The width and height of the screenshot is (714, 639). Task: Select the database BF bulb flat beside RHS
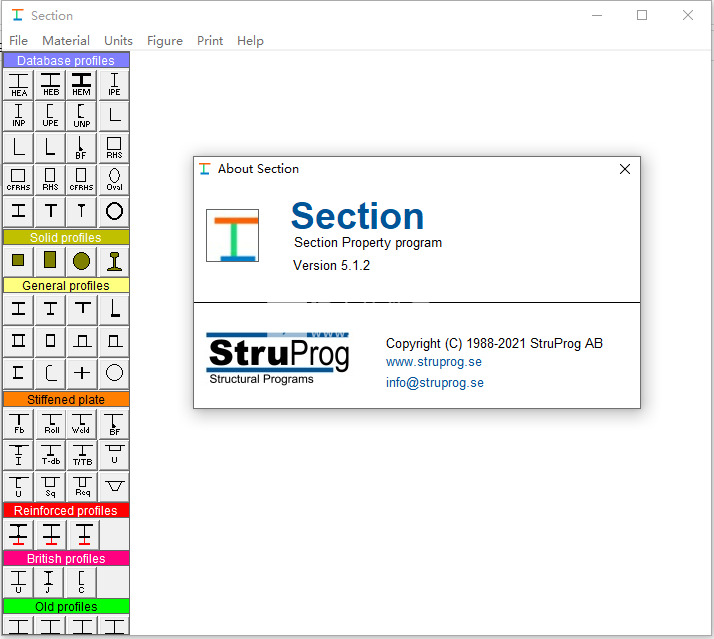coord(82,148)
